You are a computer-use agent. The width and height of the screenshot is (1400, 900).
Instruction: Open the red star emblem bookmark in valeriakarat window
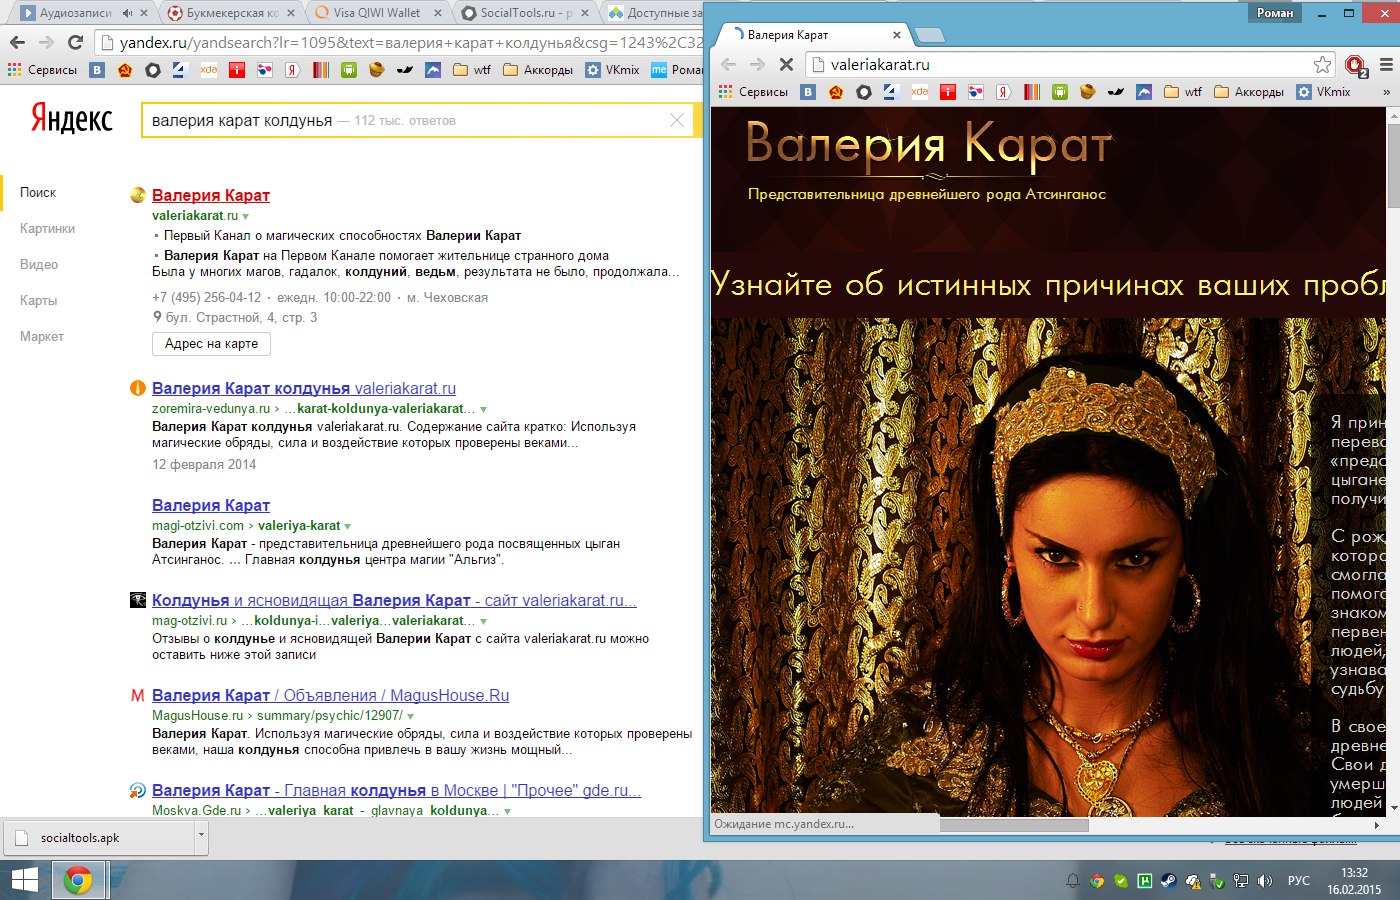(835, 92)
